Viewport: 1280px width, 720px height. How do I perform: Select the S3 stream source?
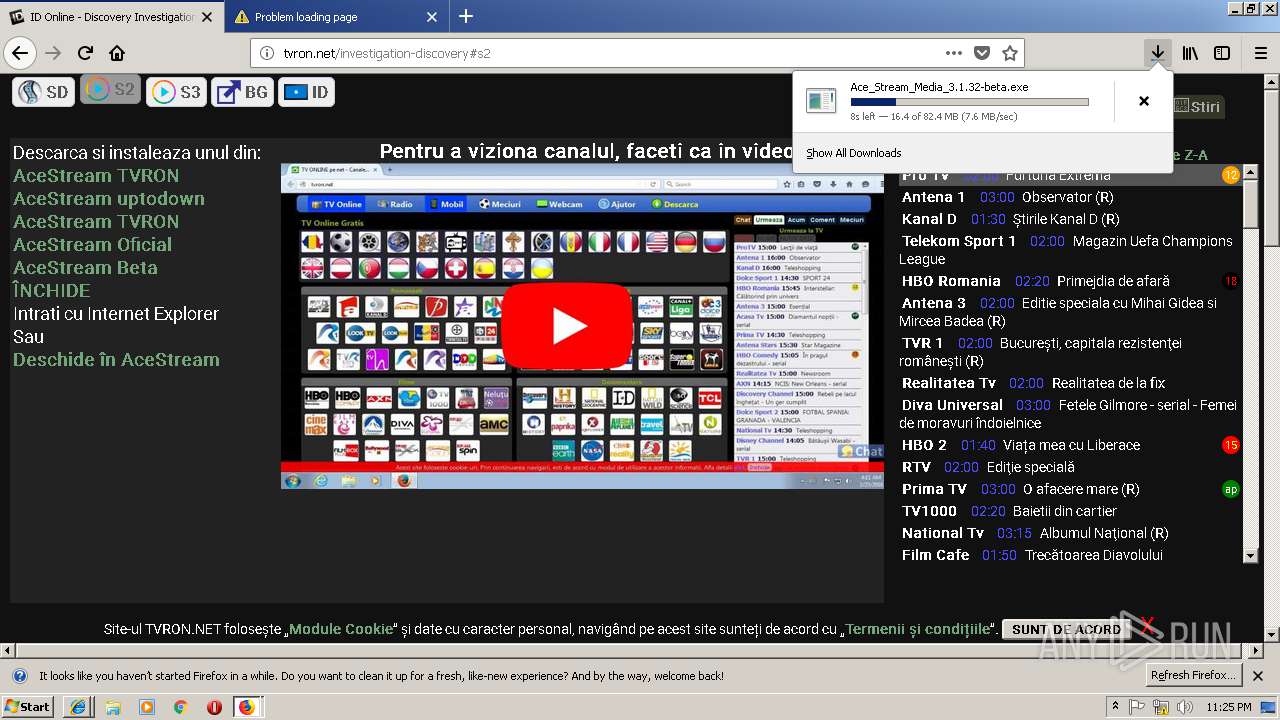pyautogui.click(x=176, y=92)
